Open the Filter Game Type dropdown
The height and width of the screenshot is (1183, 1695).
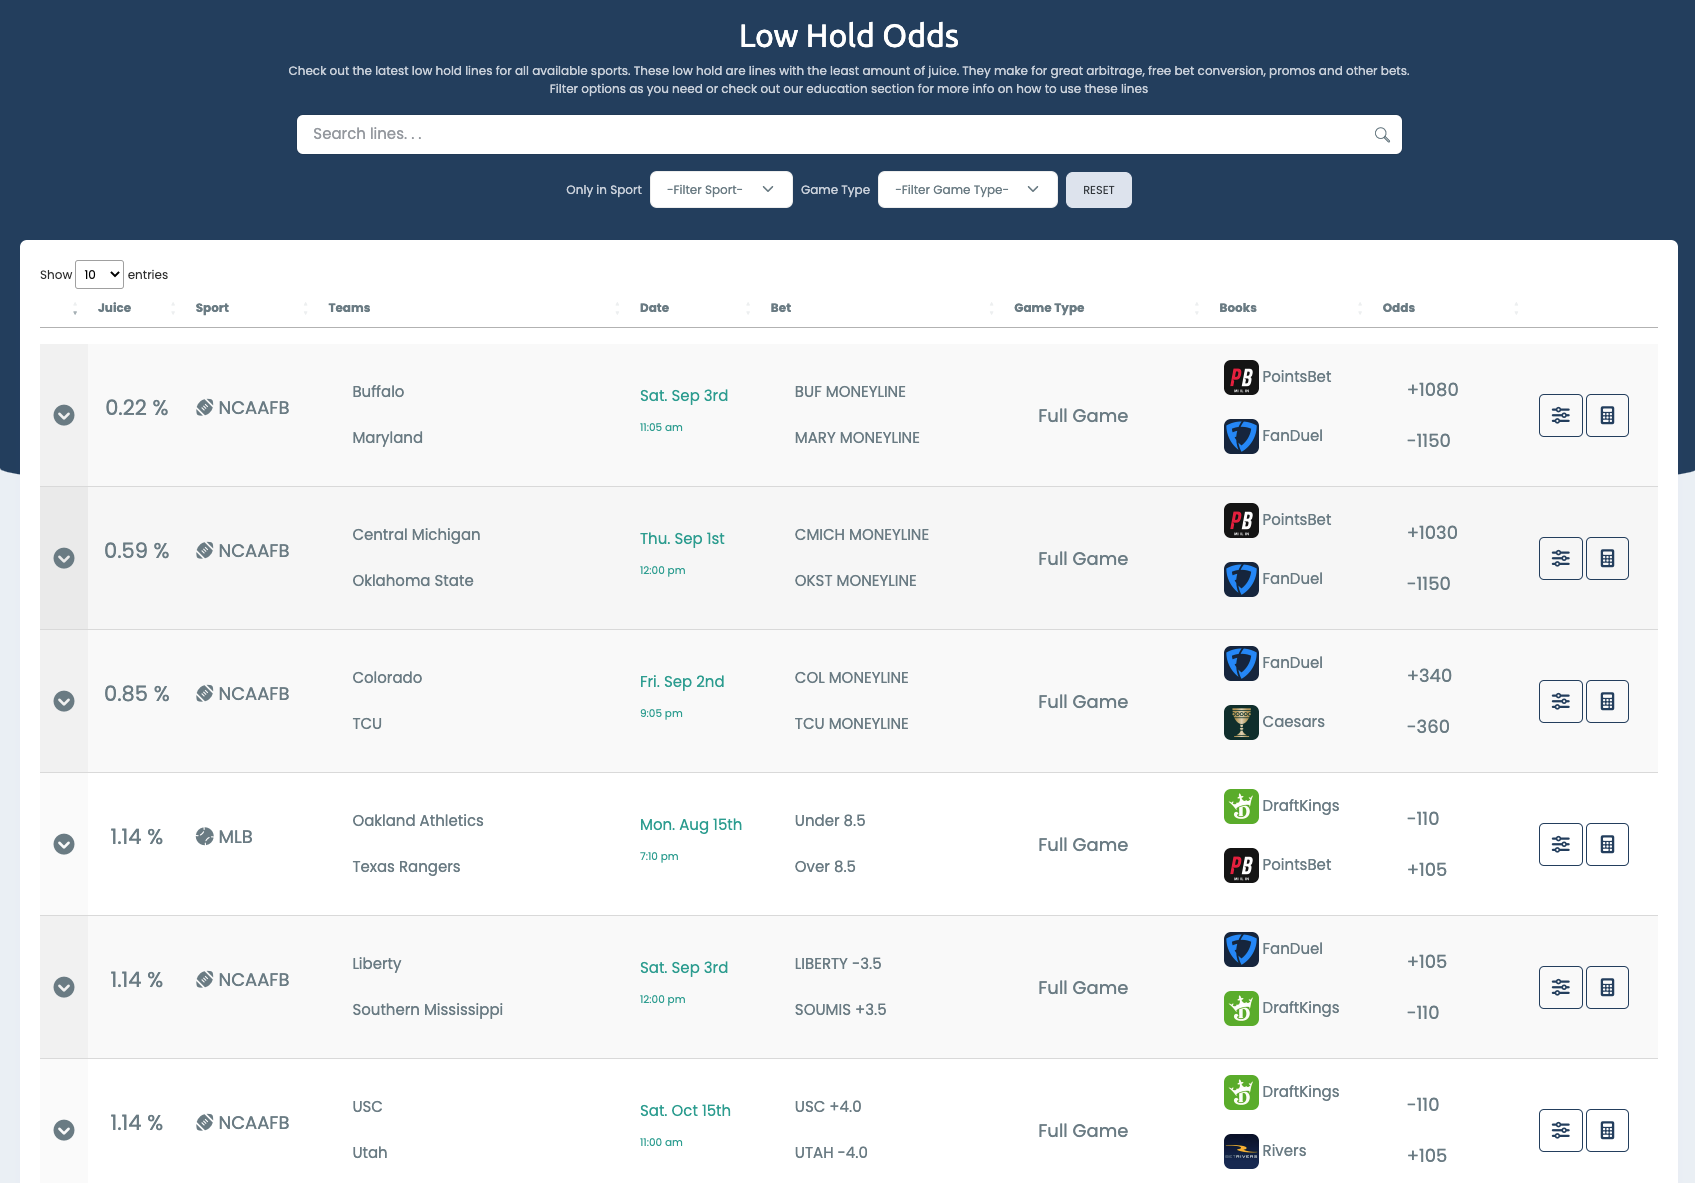[x=967, y=190]
